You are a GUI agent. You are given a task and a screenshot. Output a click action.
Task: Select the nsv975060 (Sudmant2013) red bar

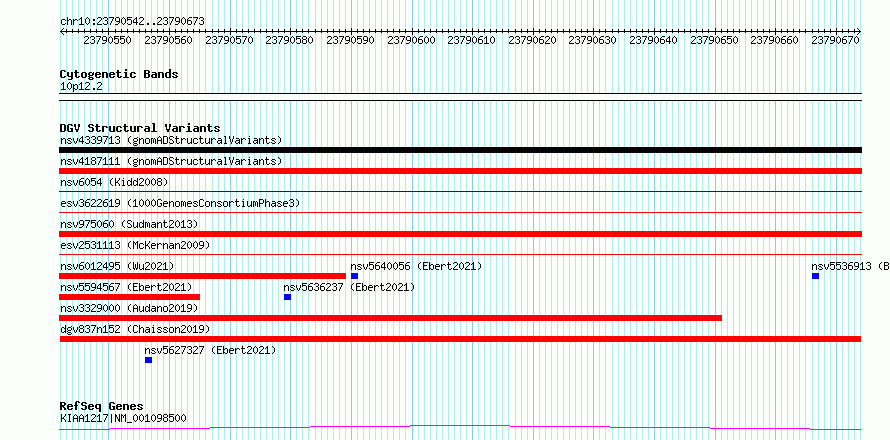pos(460,234)
